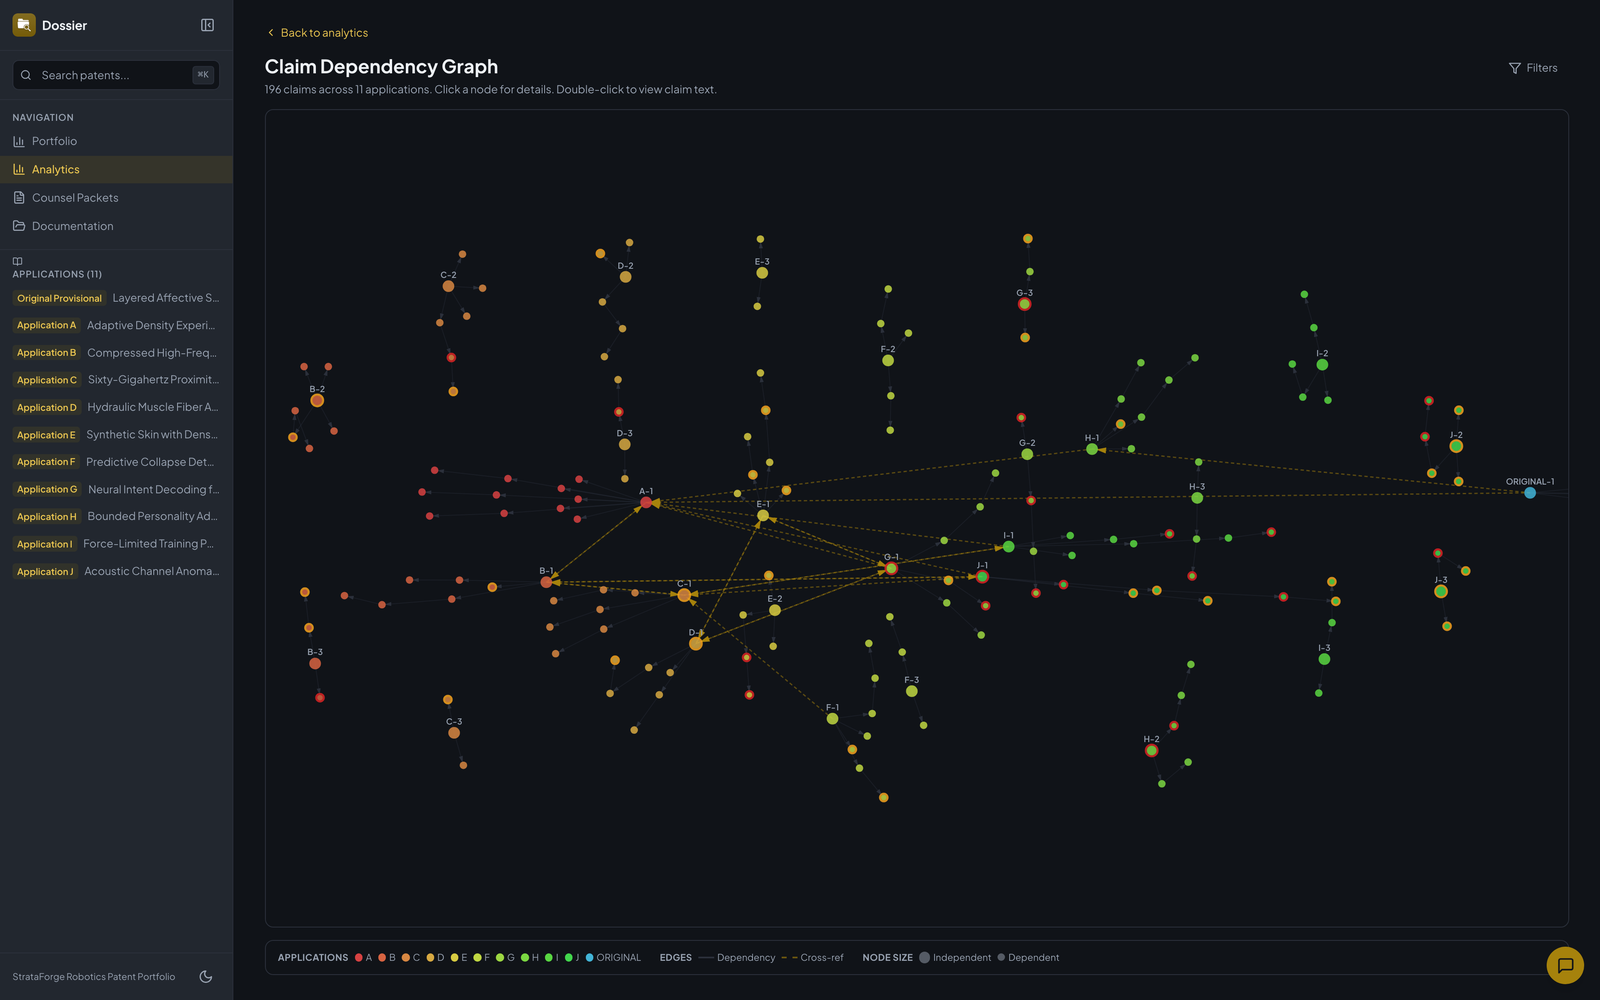Click graph node F-1
The width and height of the screenshot is (1600, 1000).
[832, 719]
